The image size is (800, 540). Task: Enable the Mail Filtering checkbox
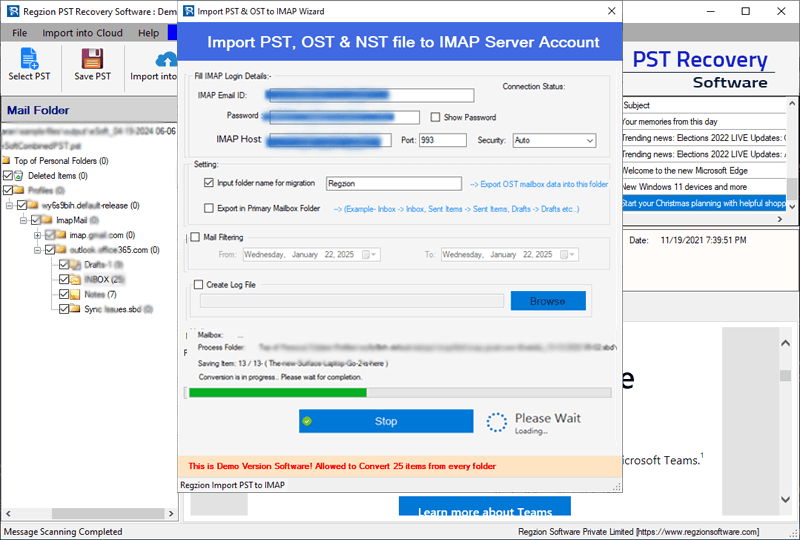[196, 237]
